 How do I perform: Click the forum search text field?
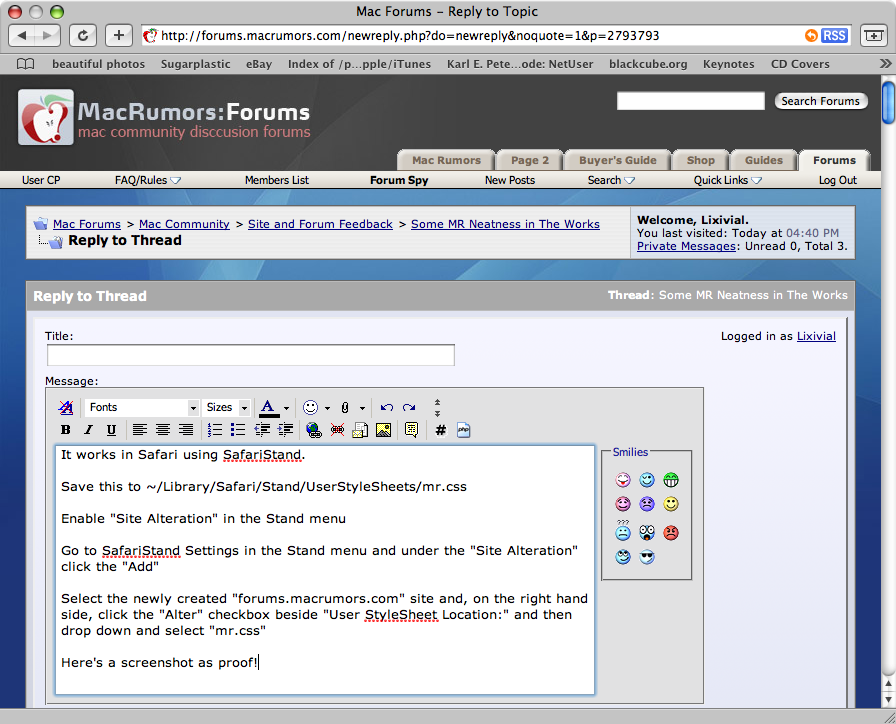coord(690,101)
